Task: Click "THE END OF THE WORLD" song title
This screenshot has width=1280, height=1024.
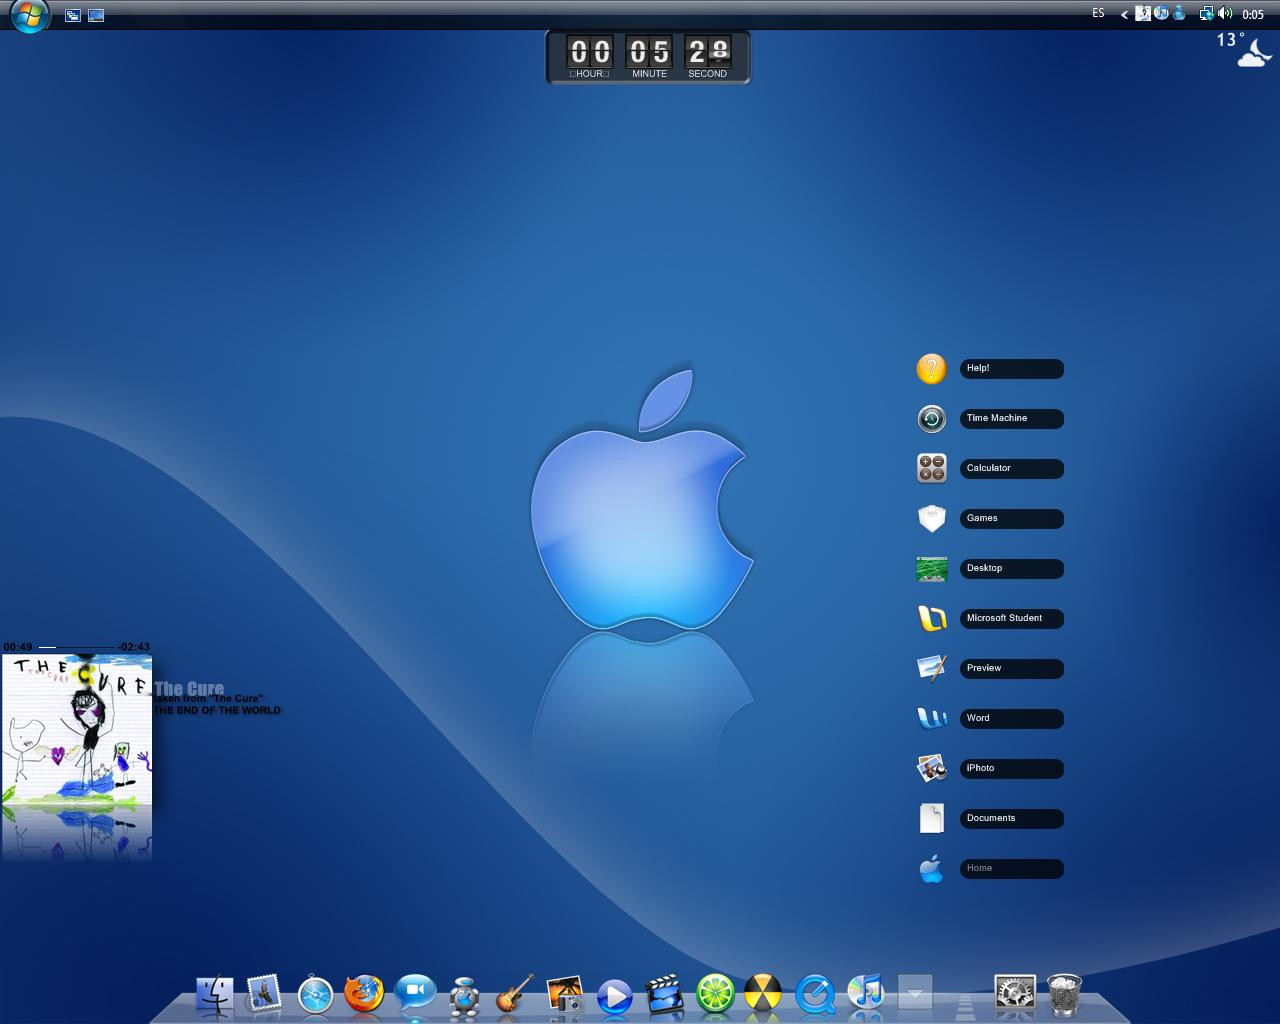Action: point(217,710)
